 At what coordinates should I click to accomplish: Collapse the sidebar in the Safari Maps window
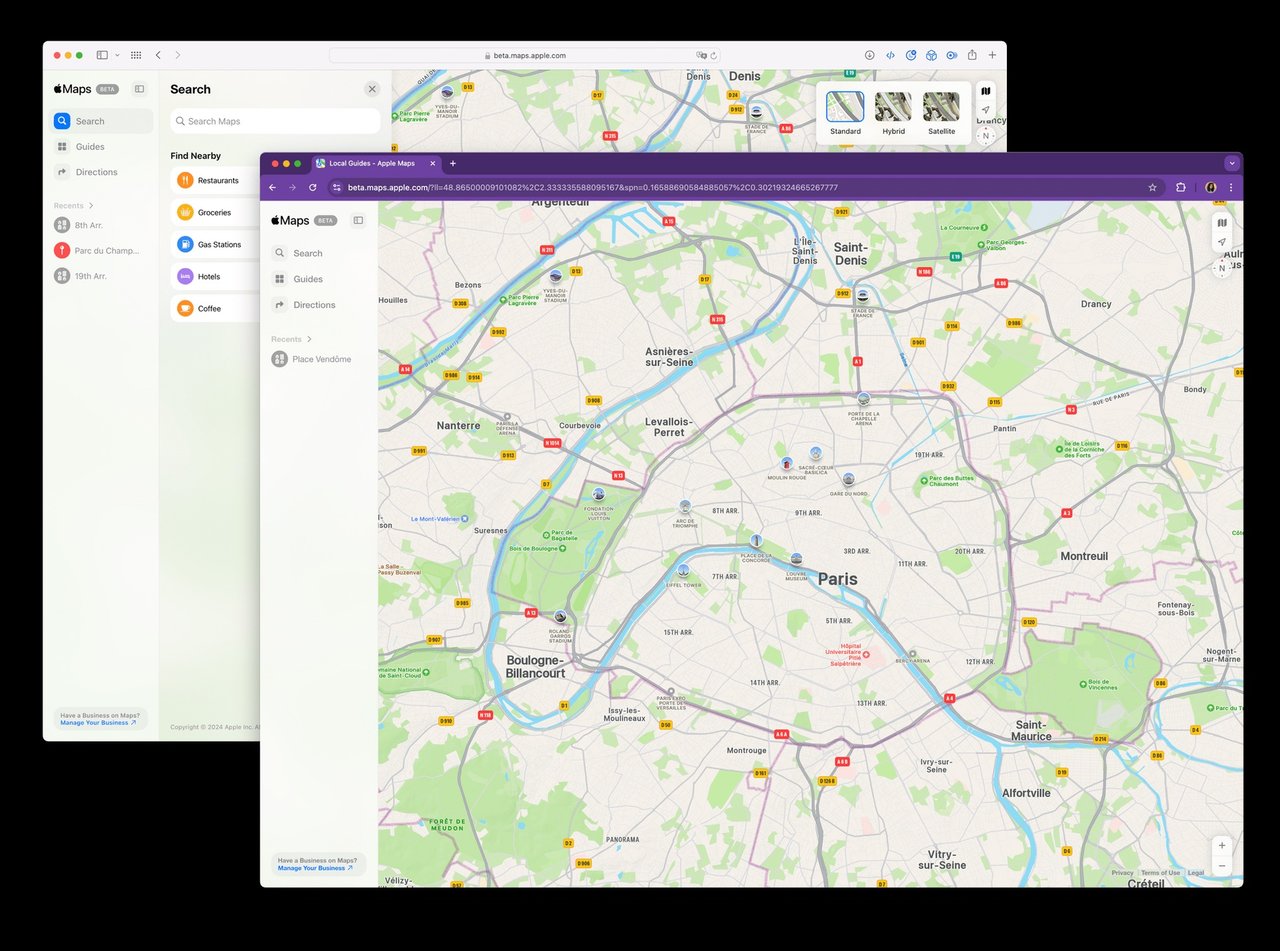pos(140,89)
